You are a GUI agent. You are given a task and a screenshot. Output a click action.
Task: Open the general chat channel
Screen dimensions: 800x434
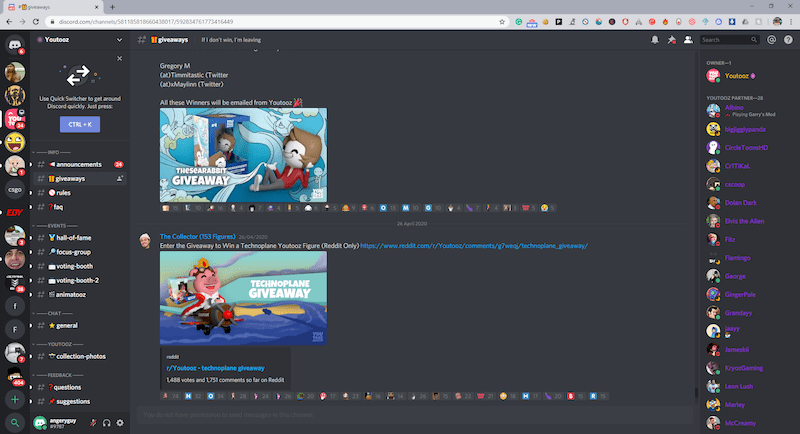coord(80,325)
